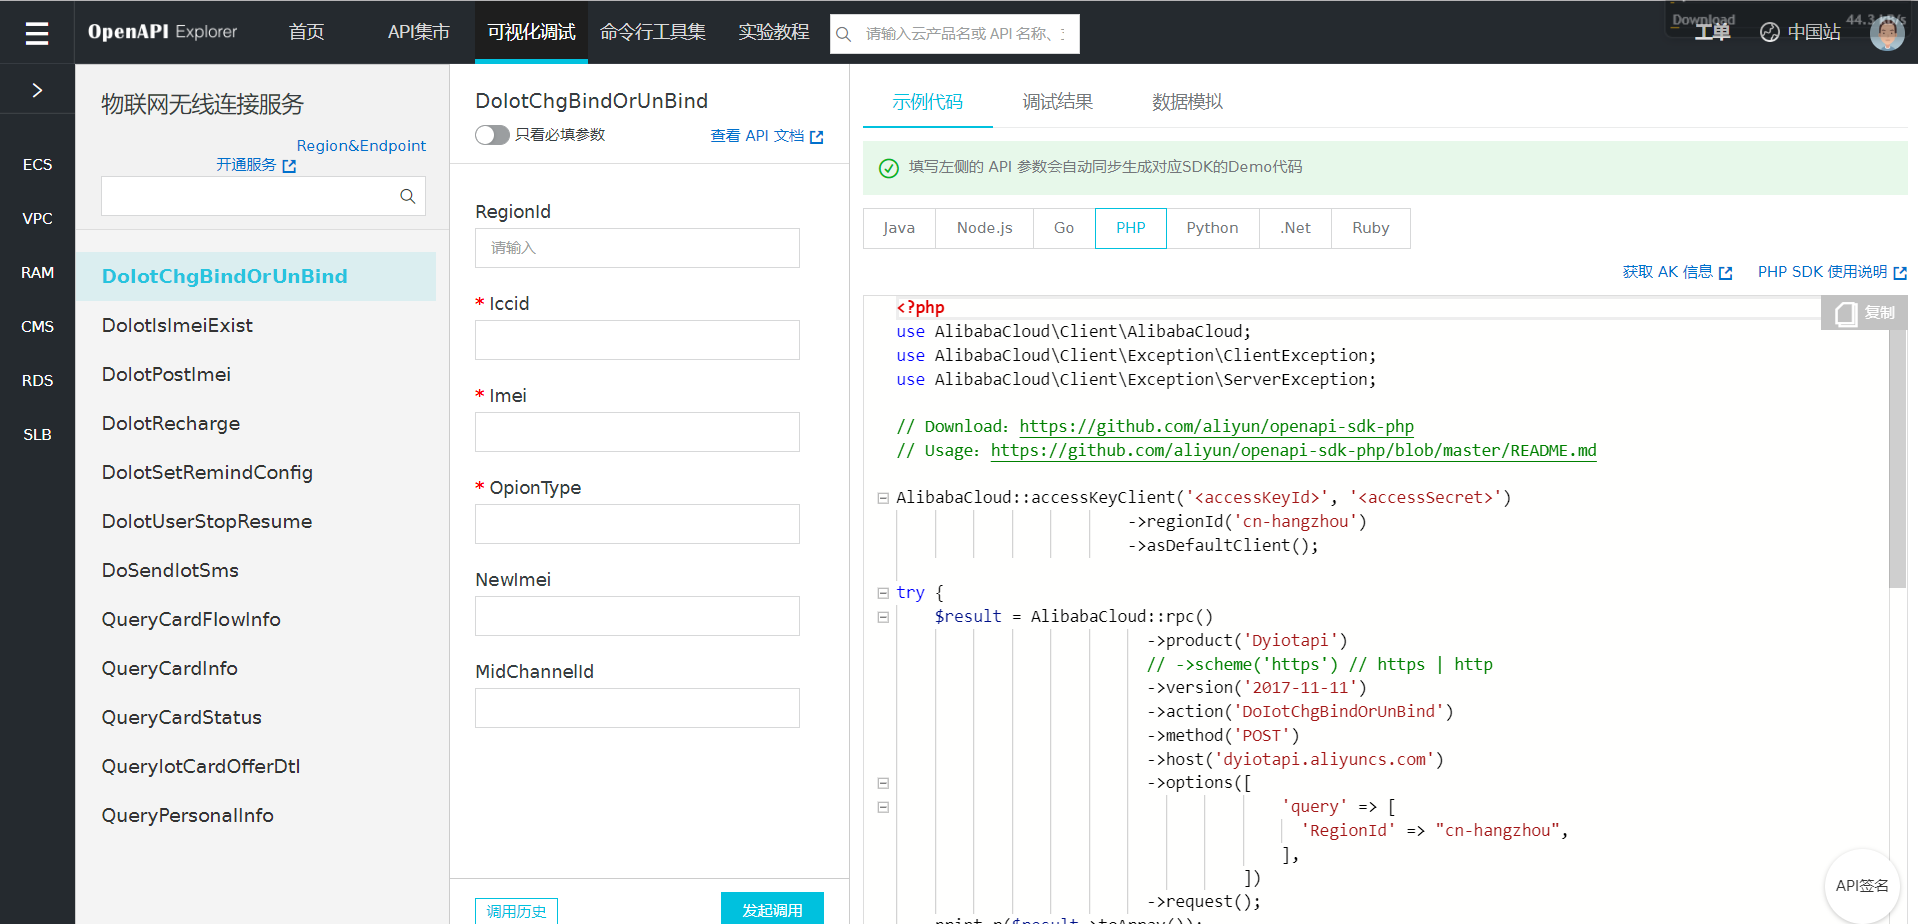Expand the left sidebar chevron
Viewport: 1918px width, 924px height.
pyautogui.click(x=37, y=91)
